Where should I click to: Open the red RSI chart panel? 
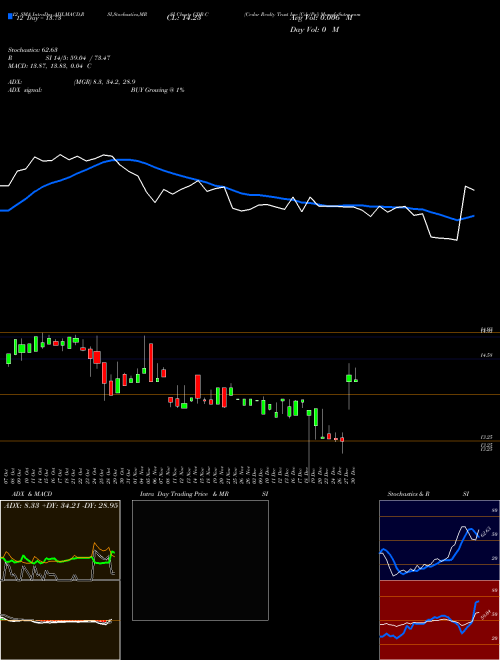point(439,620)
